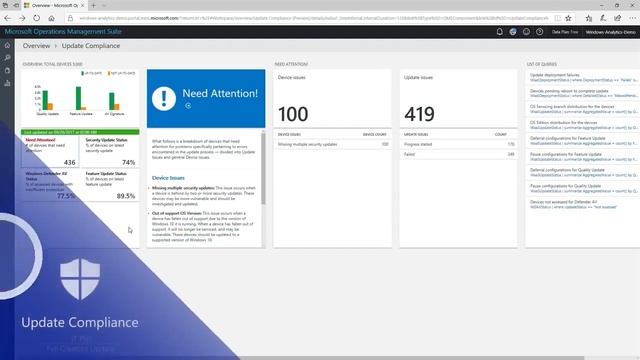Open the OMS notifications bell
Viewport: 640px width, 360px height.
[500, 31]
